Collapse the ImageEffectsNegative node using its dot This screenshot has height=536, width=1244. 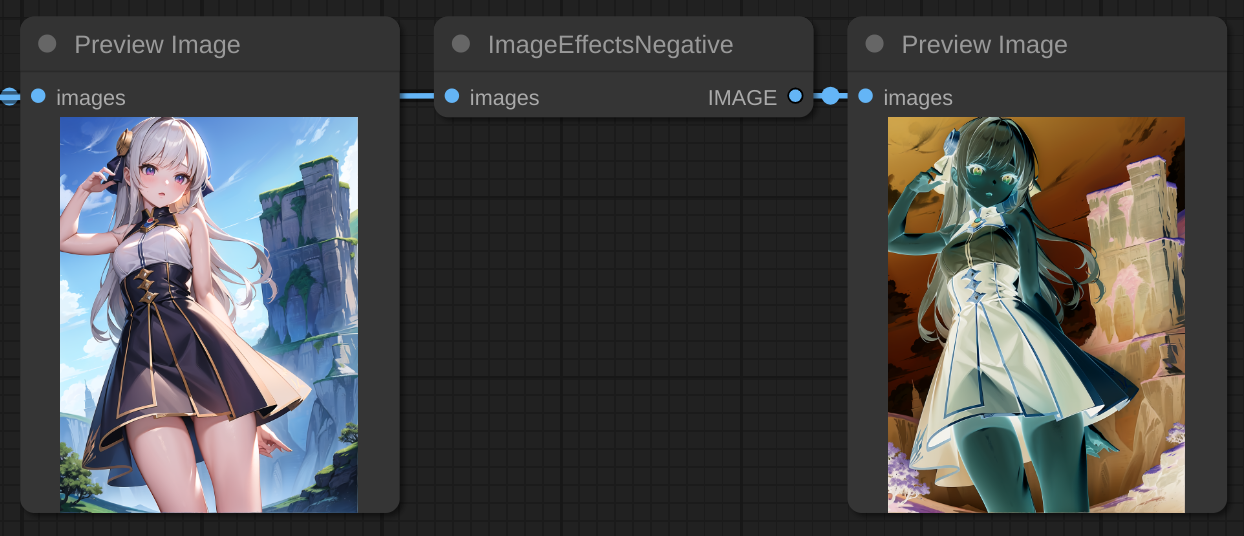(x=461, y=44)
